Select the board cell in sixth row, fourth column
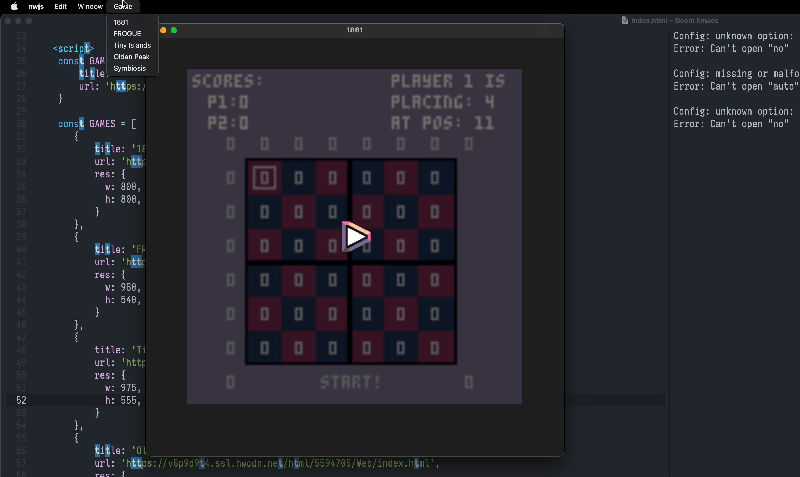Screen dimensions: 800x477 tap(367, 348)
